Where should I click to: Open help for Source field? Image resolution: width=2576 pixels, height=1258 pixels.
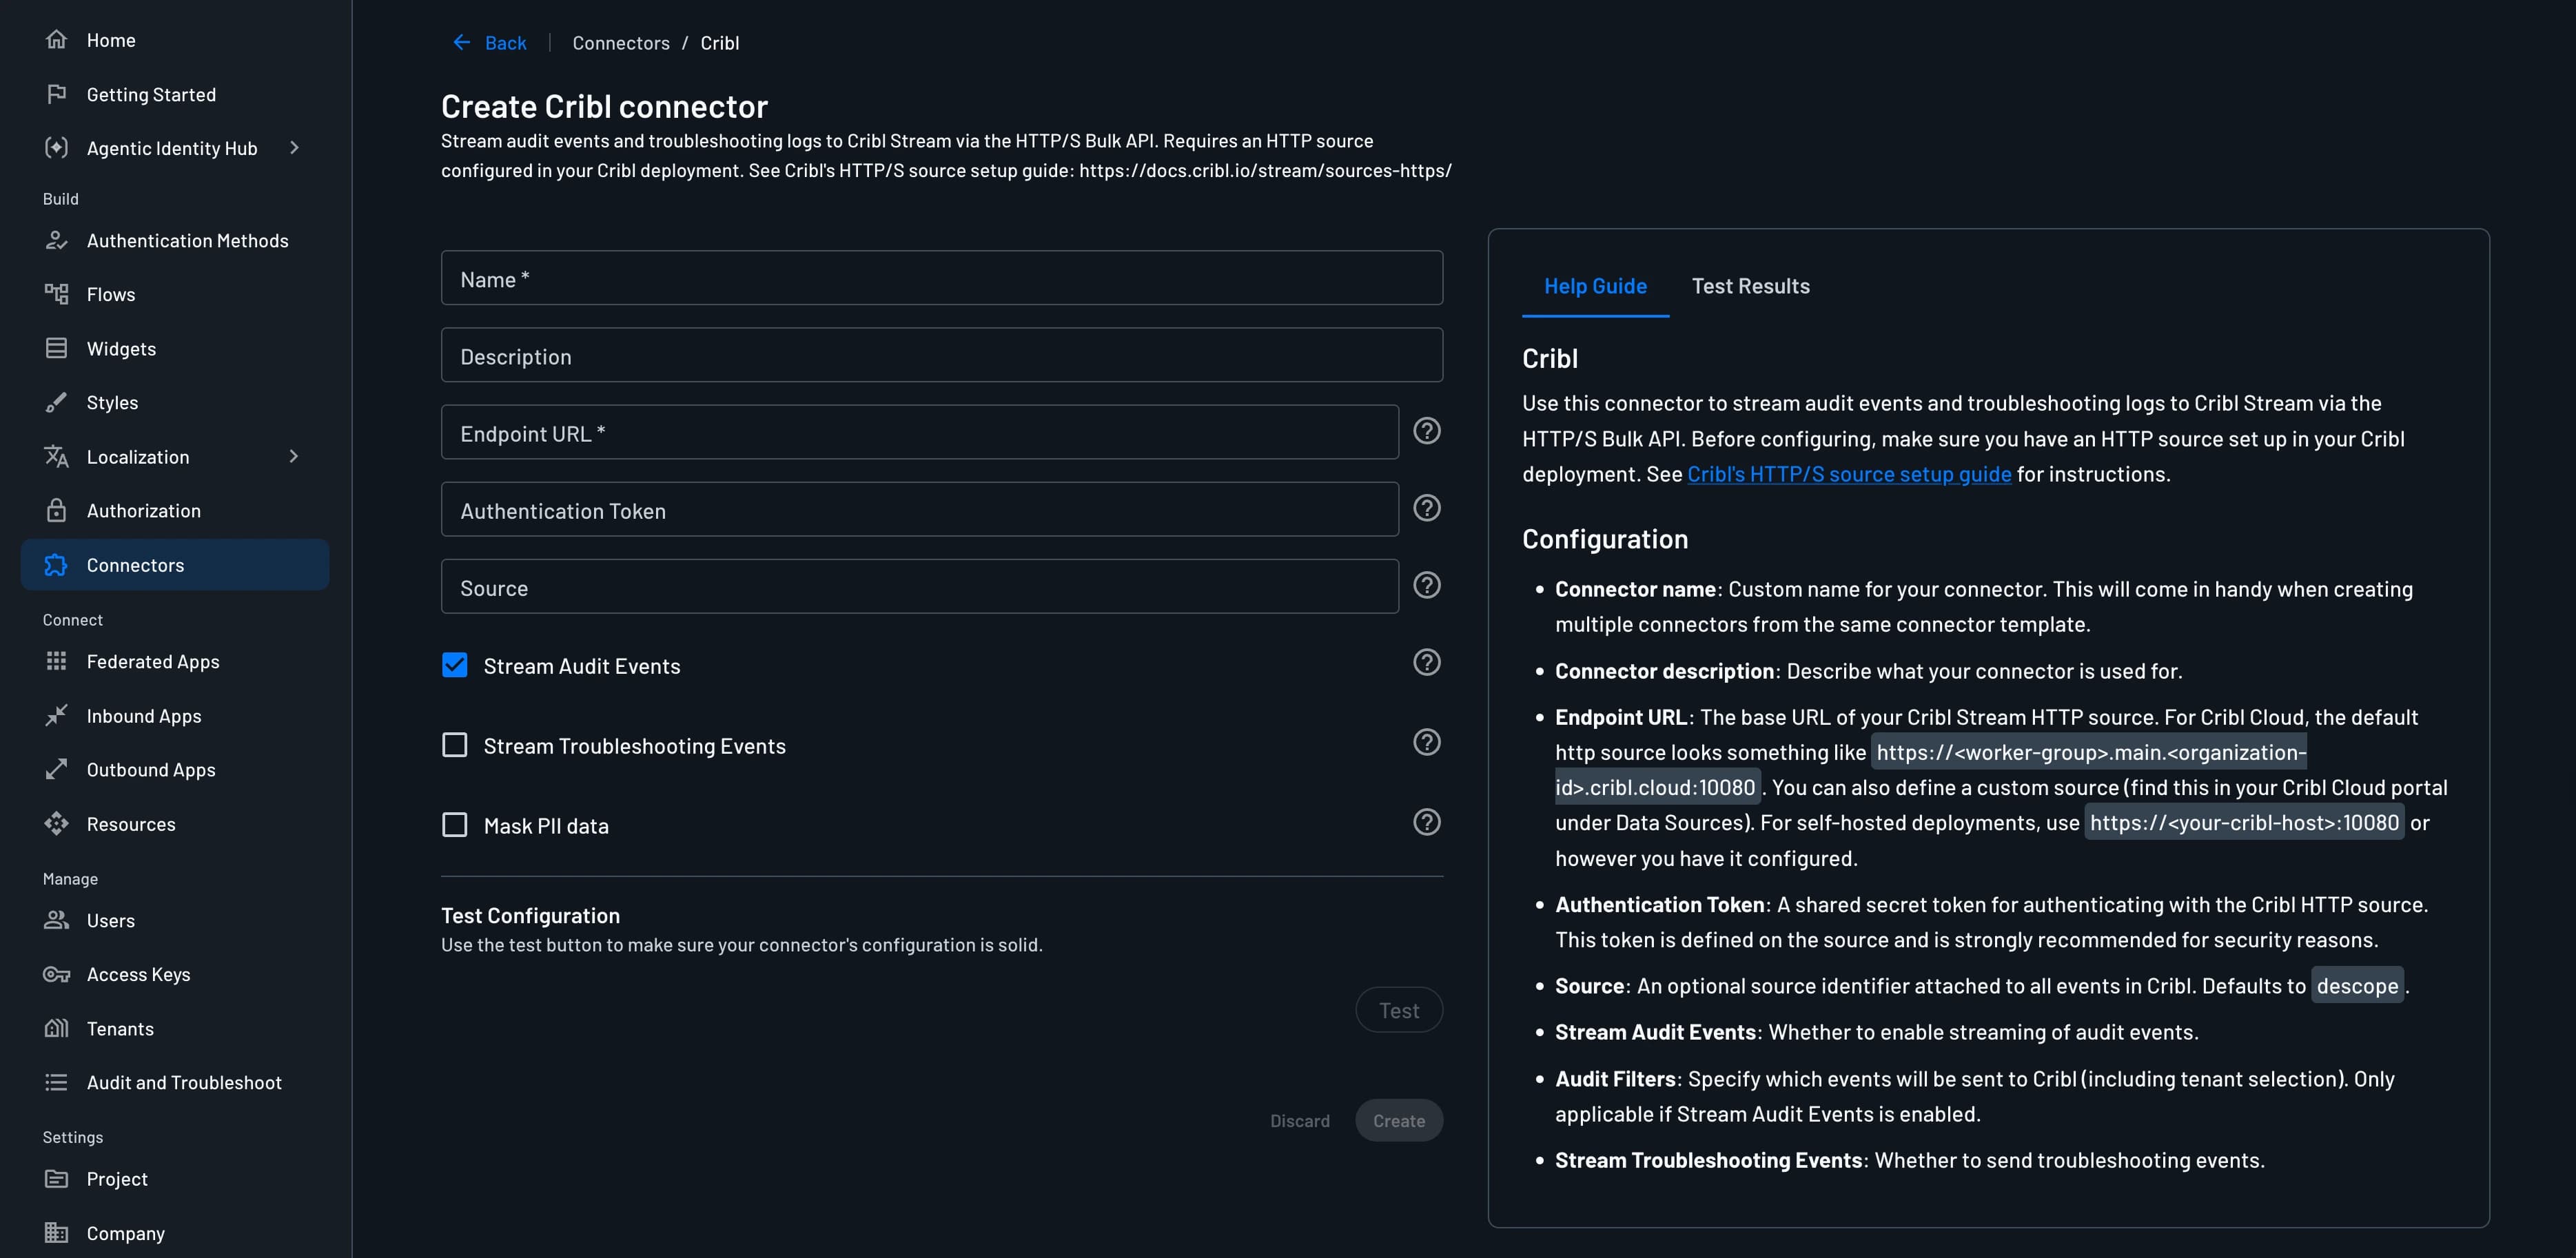1427,585
